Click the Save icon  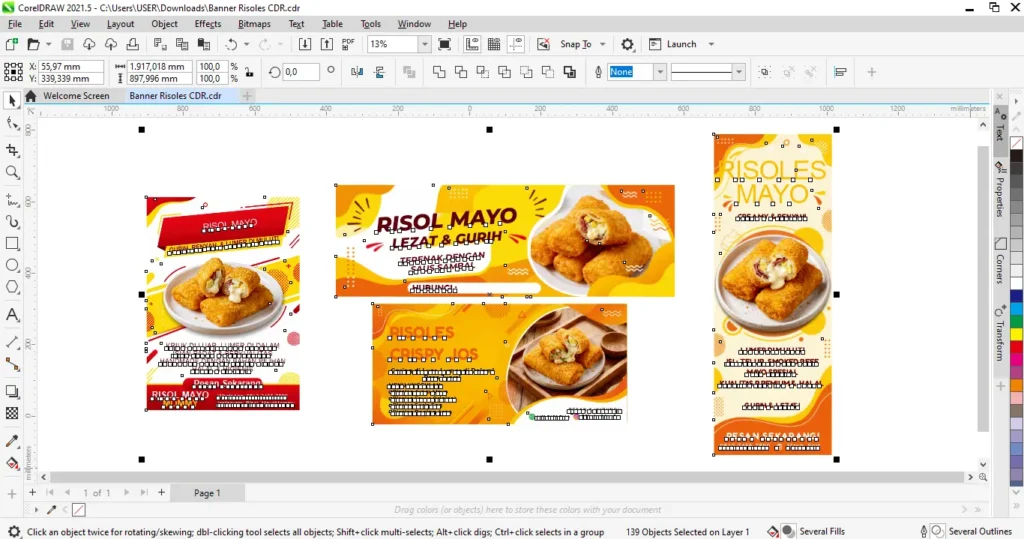tap(67, 44)
